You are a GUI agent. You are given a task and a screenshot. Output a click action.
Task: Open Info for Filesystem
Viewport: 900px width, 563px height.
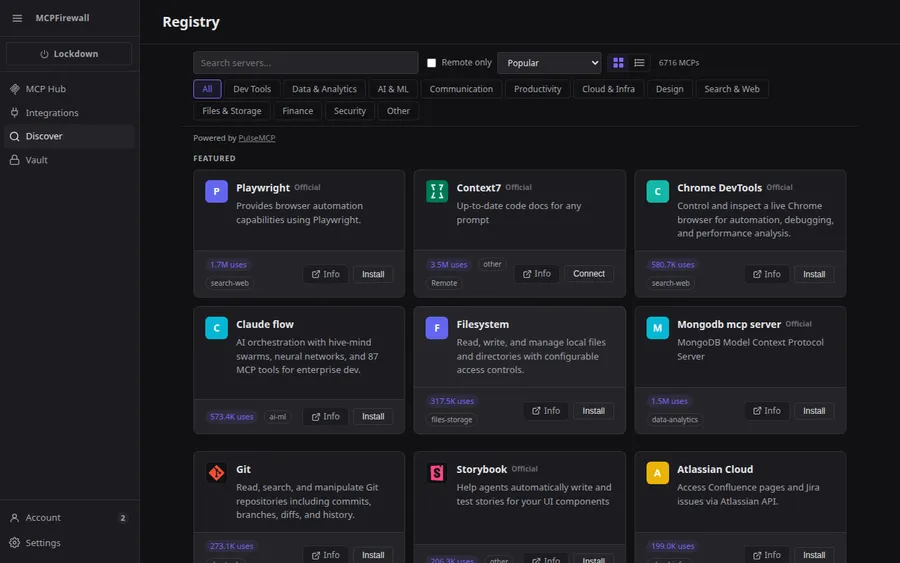pyautogui.click(x=546, y=411)
